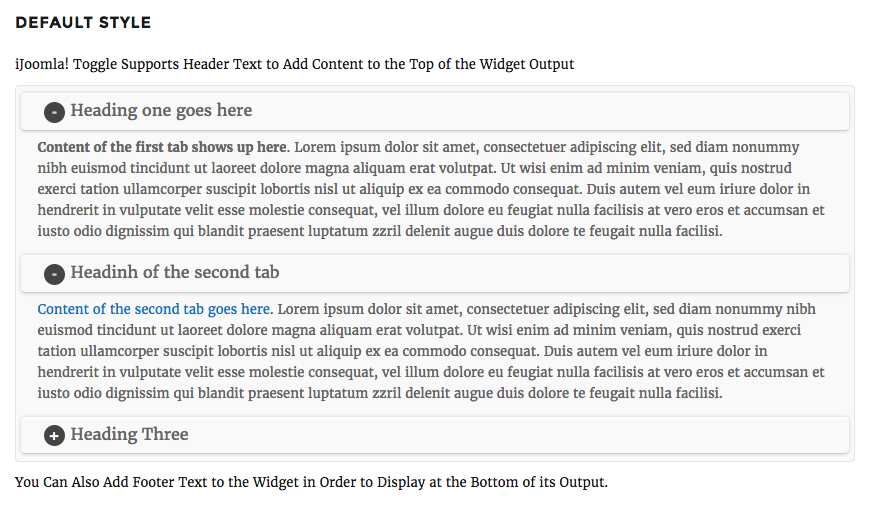
Task: Click the word 'iJoomla!' in the header sentence
Action: tap(42, 65)
